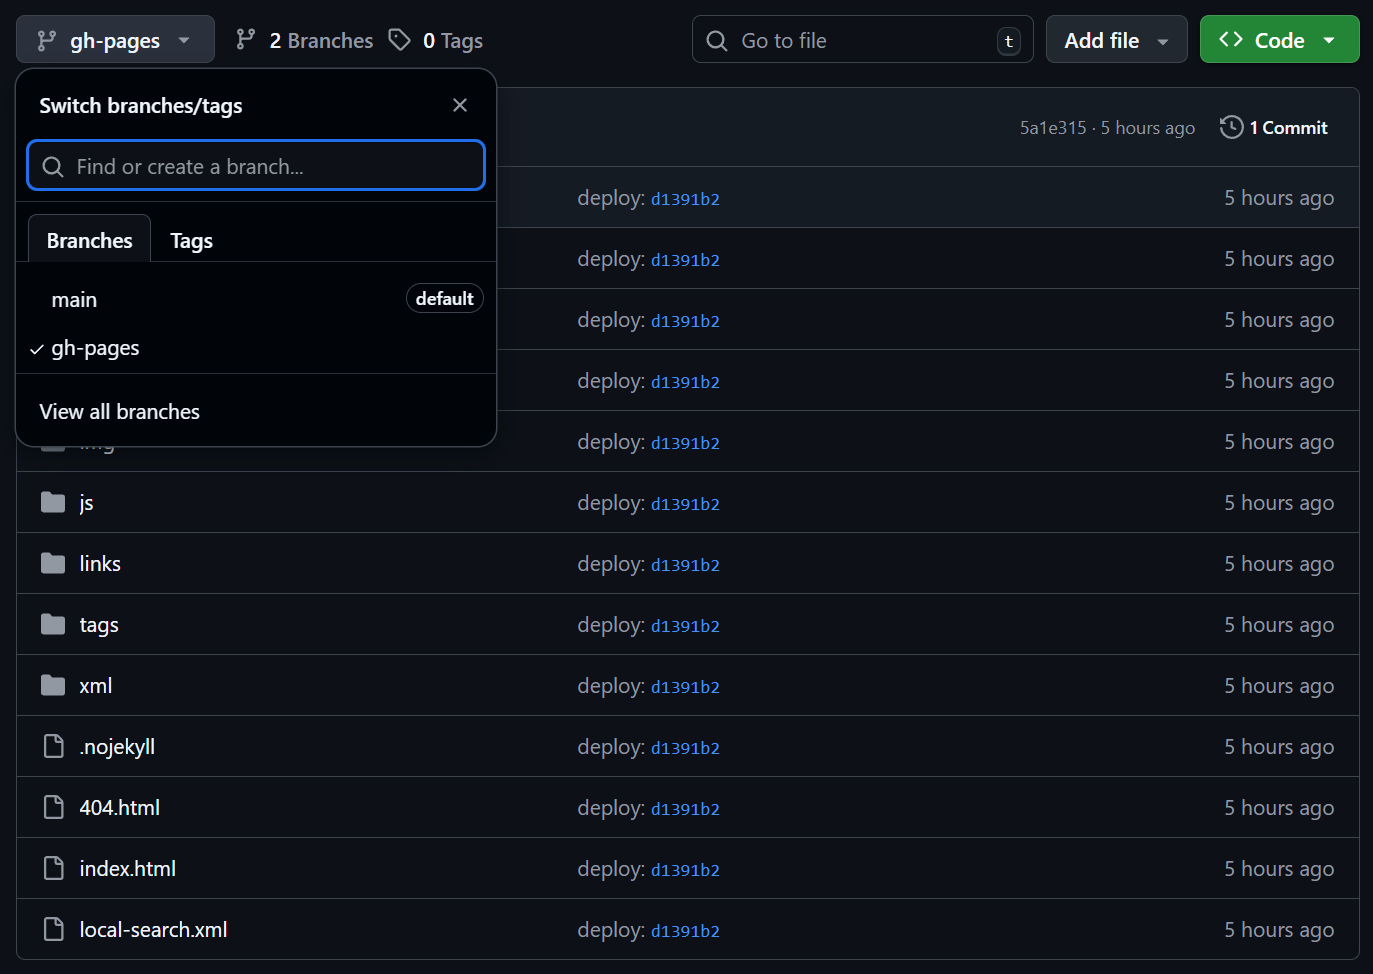The width and height of the screenshot is (1373, 974).
Task: Switch to the main default branch
Action: pos(75,300)
